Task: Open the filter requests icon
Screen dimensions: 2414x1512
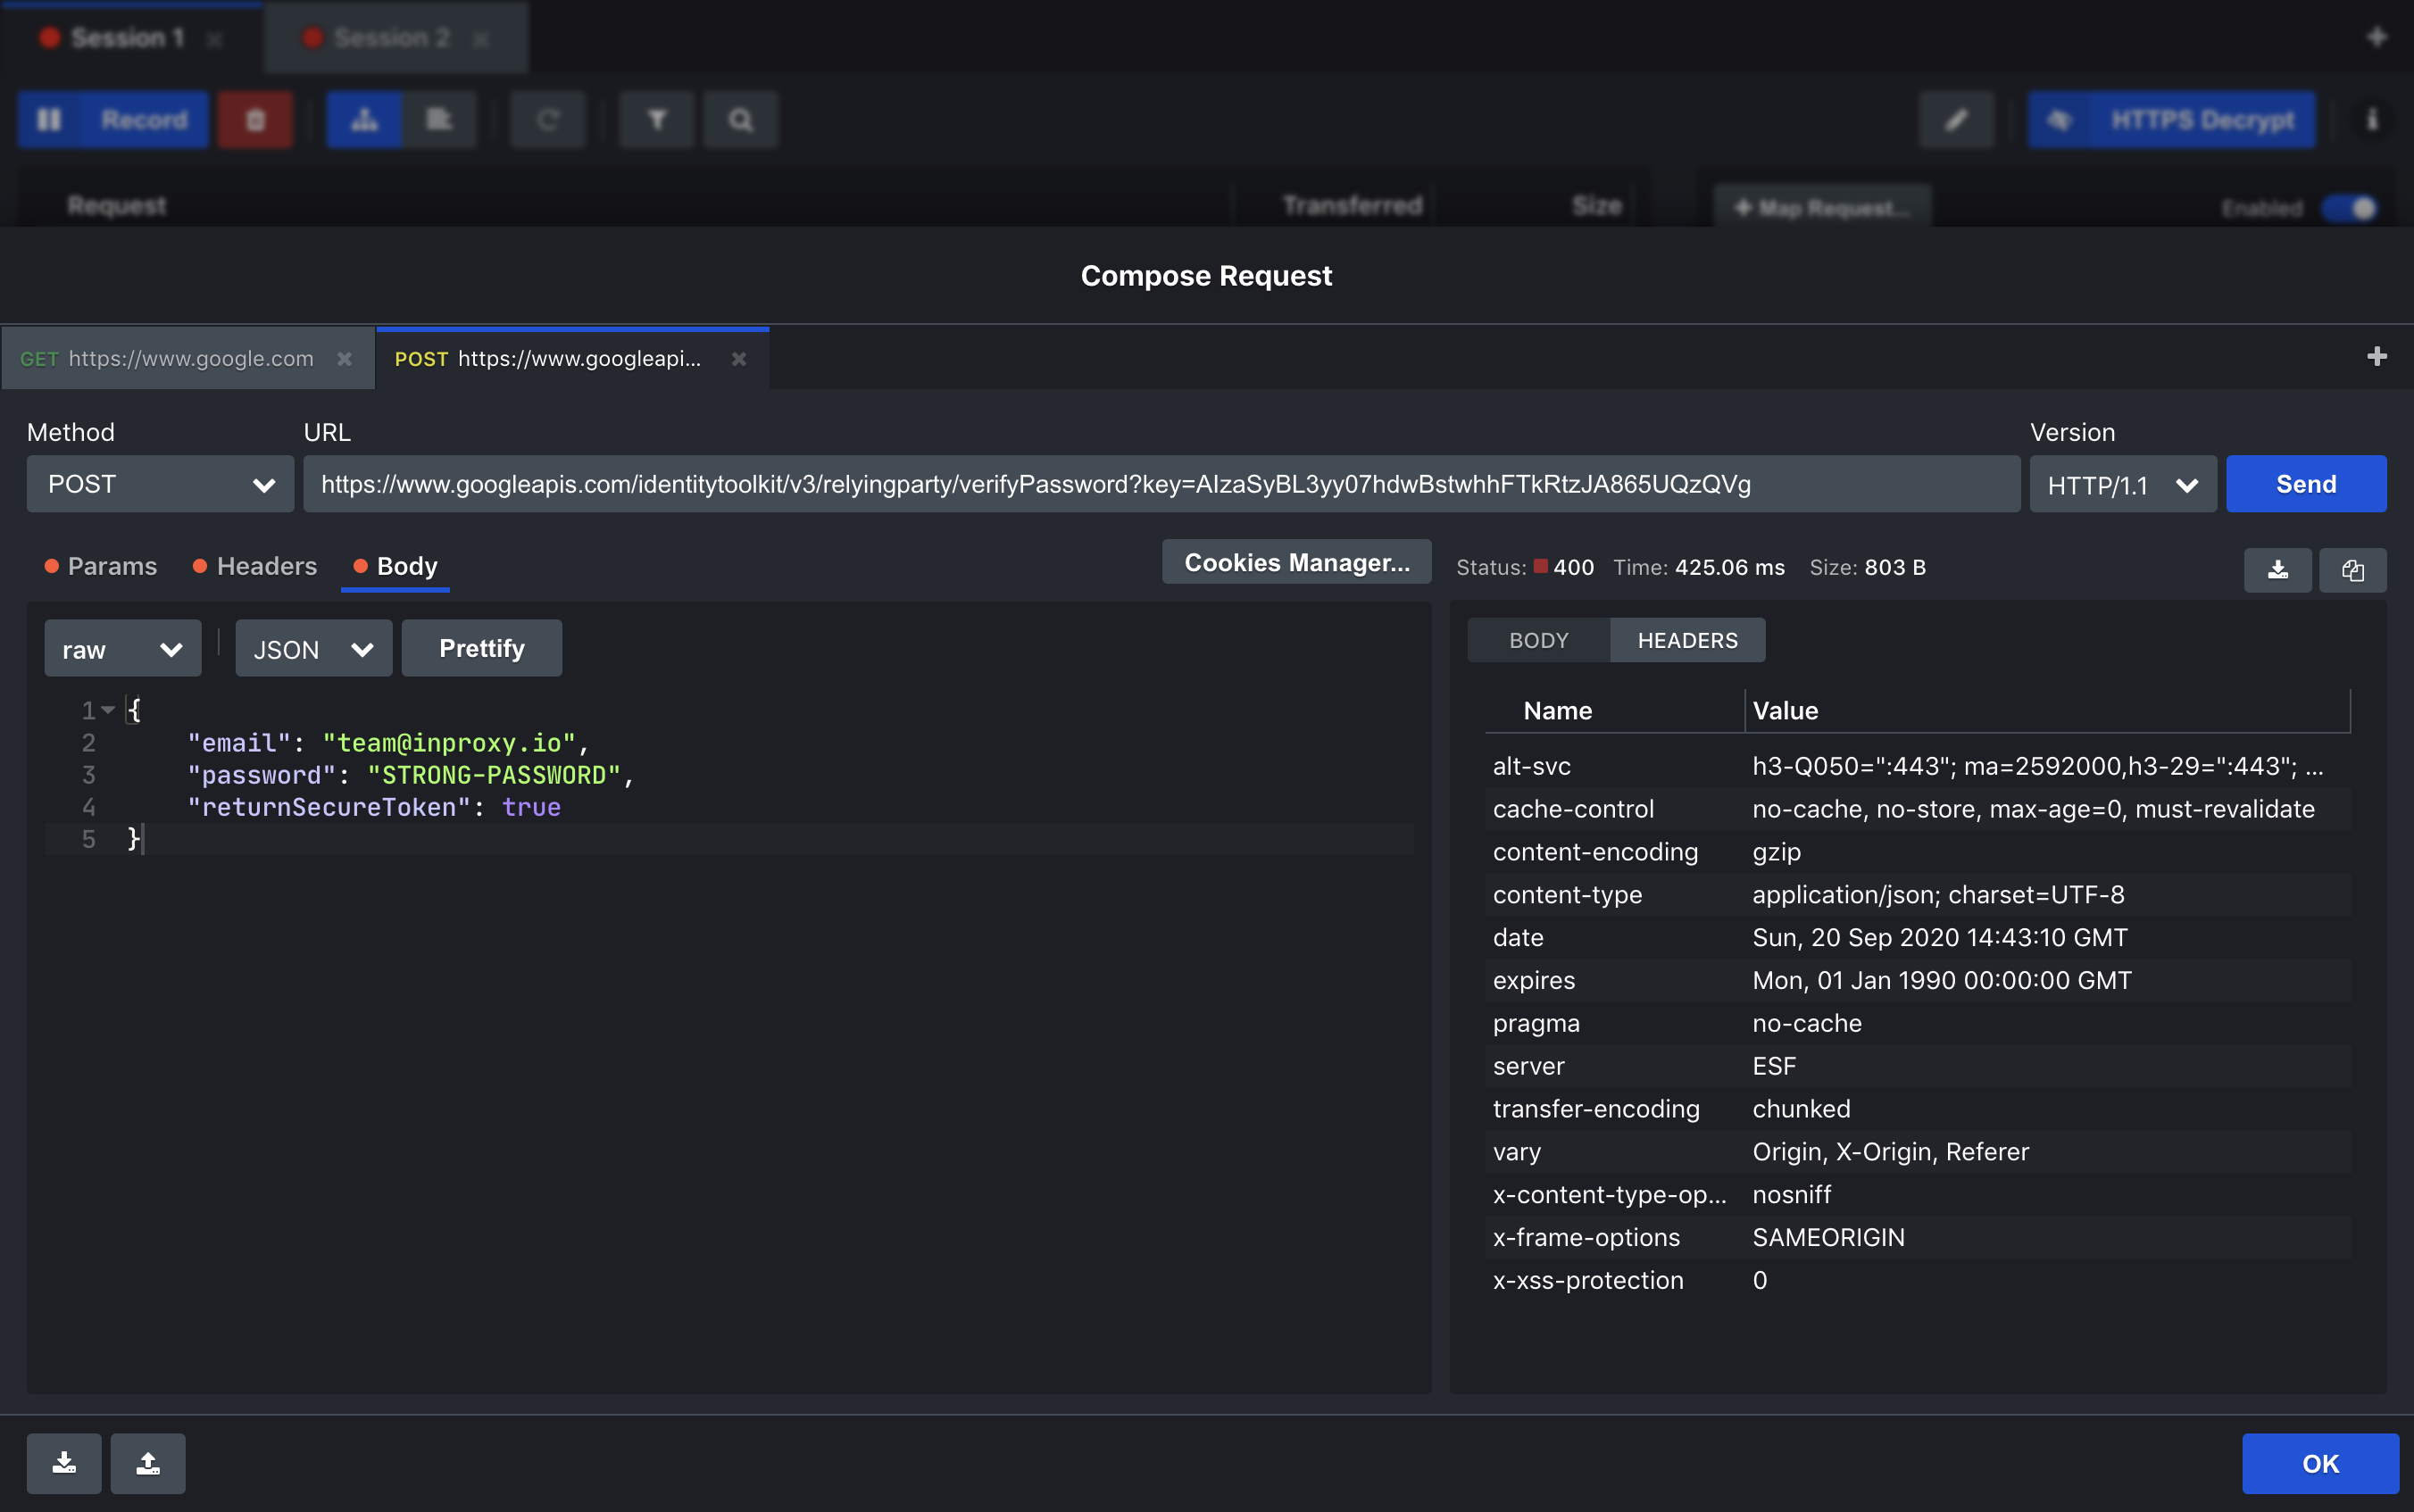Action: (x=656, y=119)
